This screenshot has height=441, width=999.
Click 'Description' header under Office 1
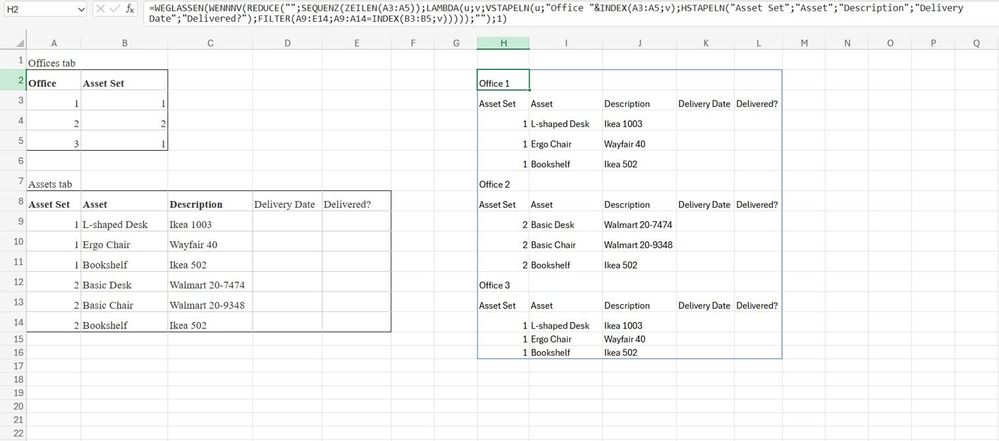click(x=640, y=100)
